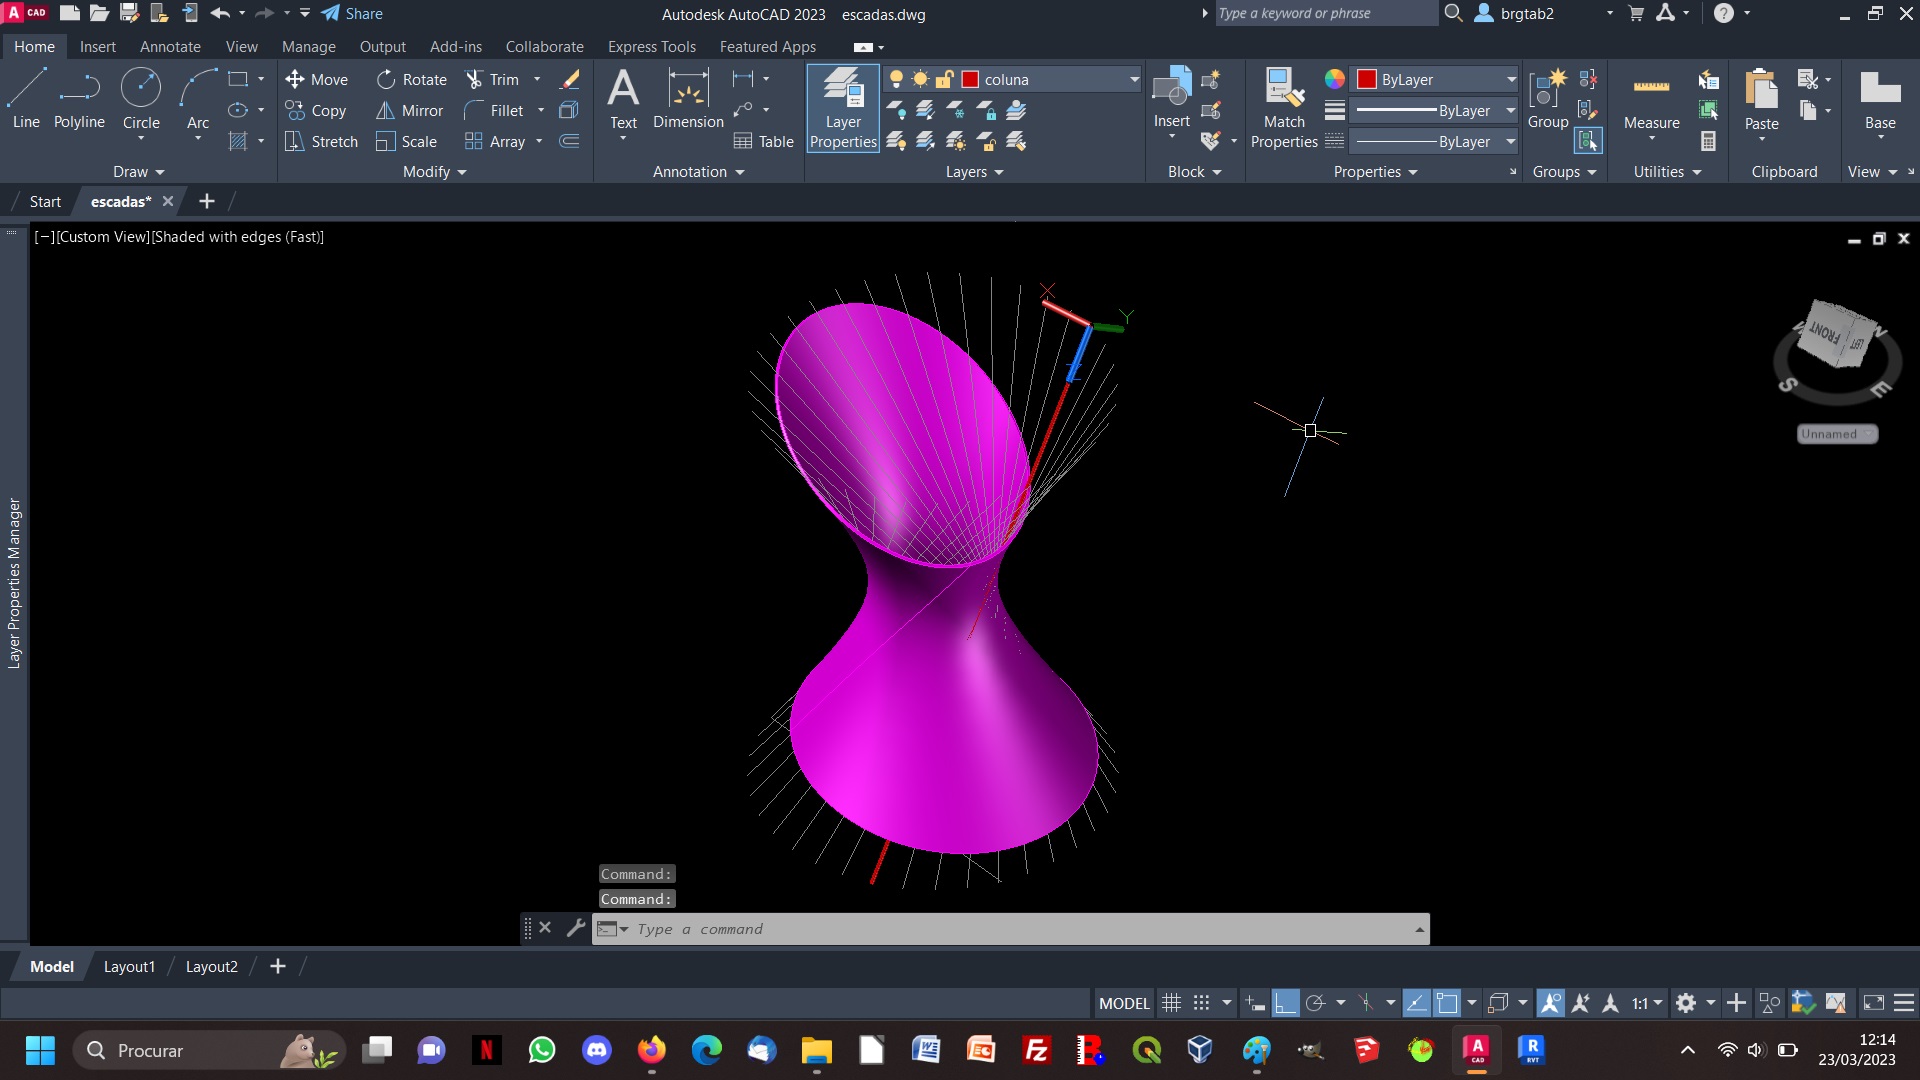
Task: Click the Move button
Action: coord(317,79)
